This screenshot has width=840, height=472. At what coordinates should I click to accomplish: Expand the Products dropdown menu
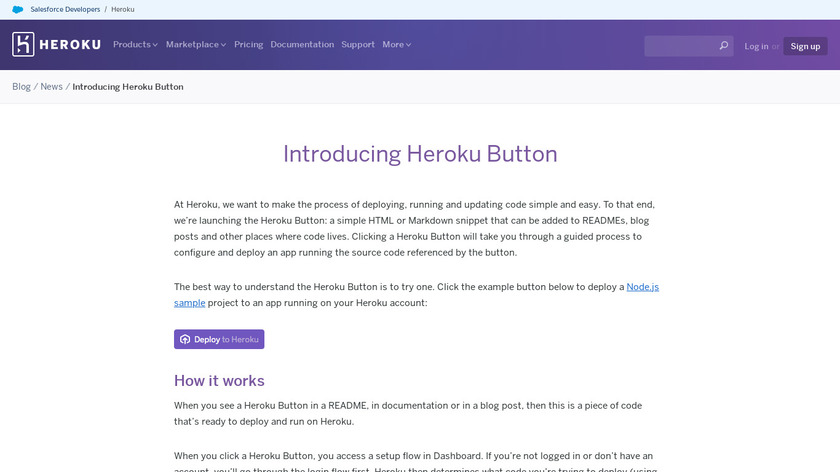point(136,45)
